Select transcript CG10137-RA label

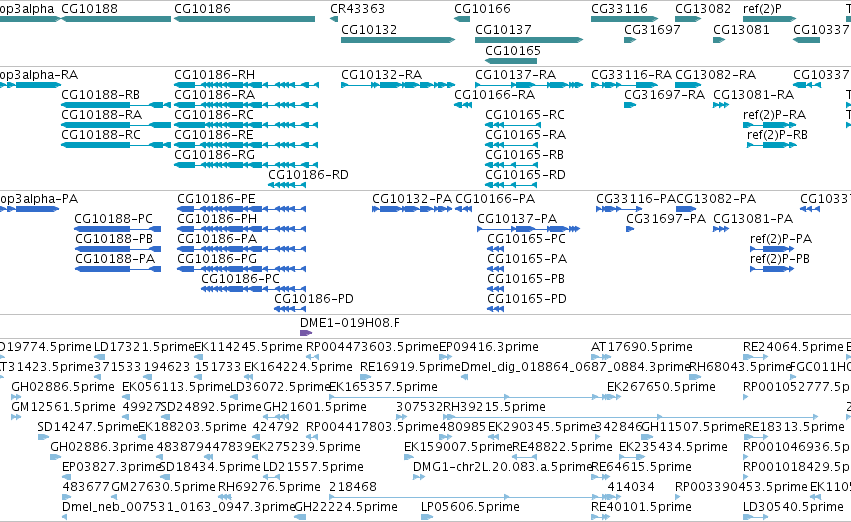[516, 74]
